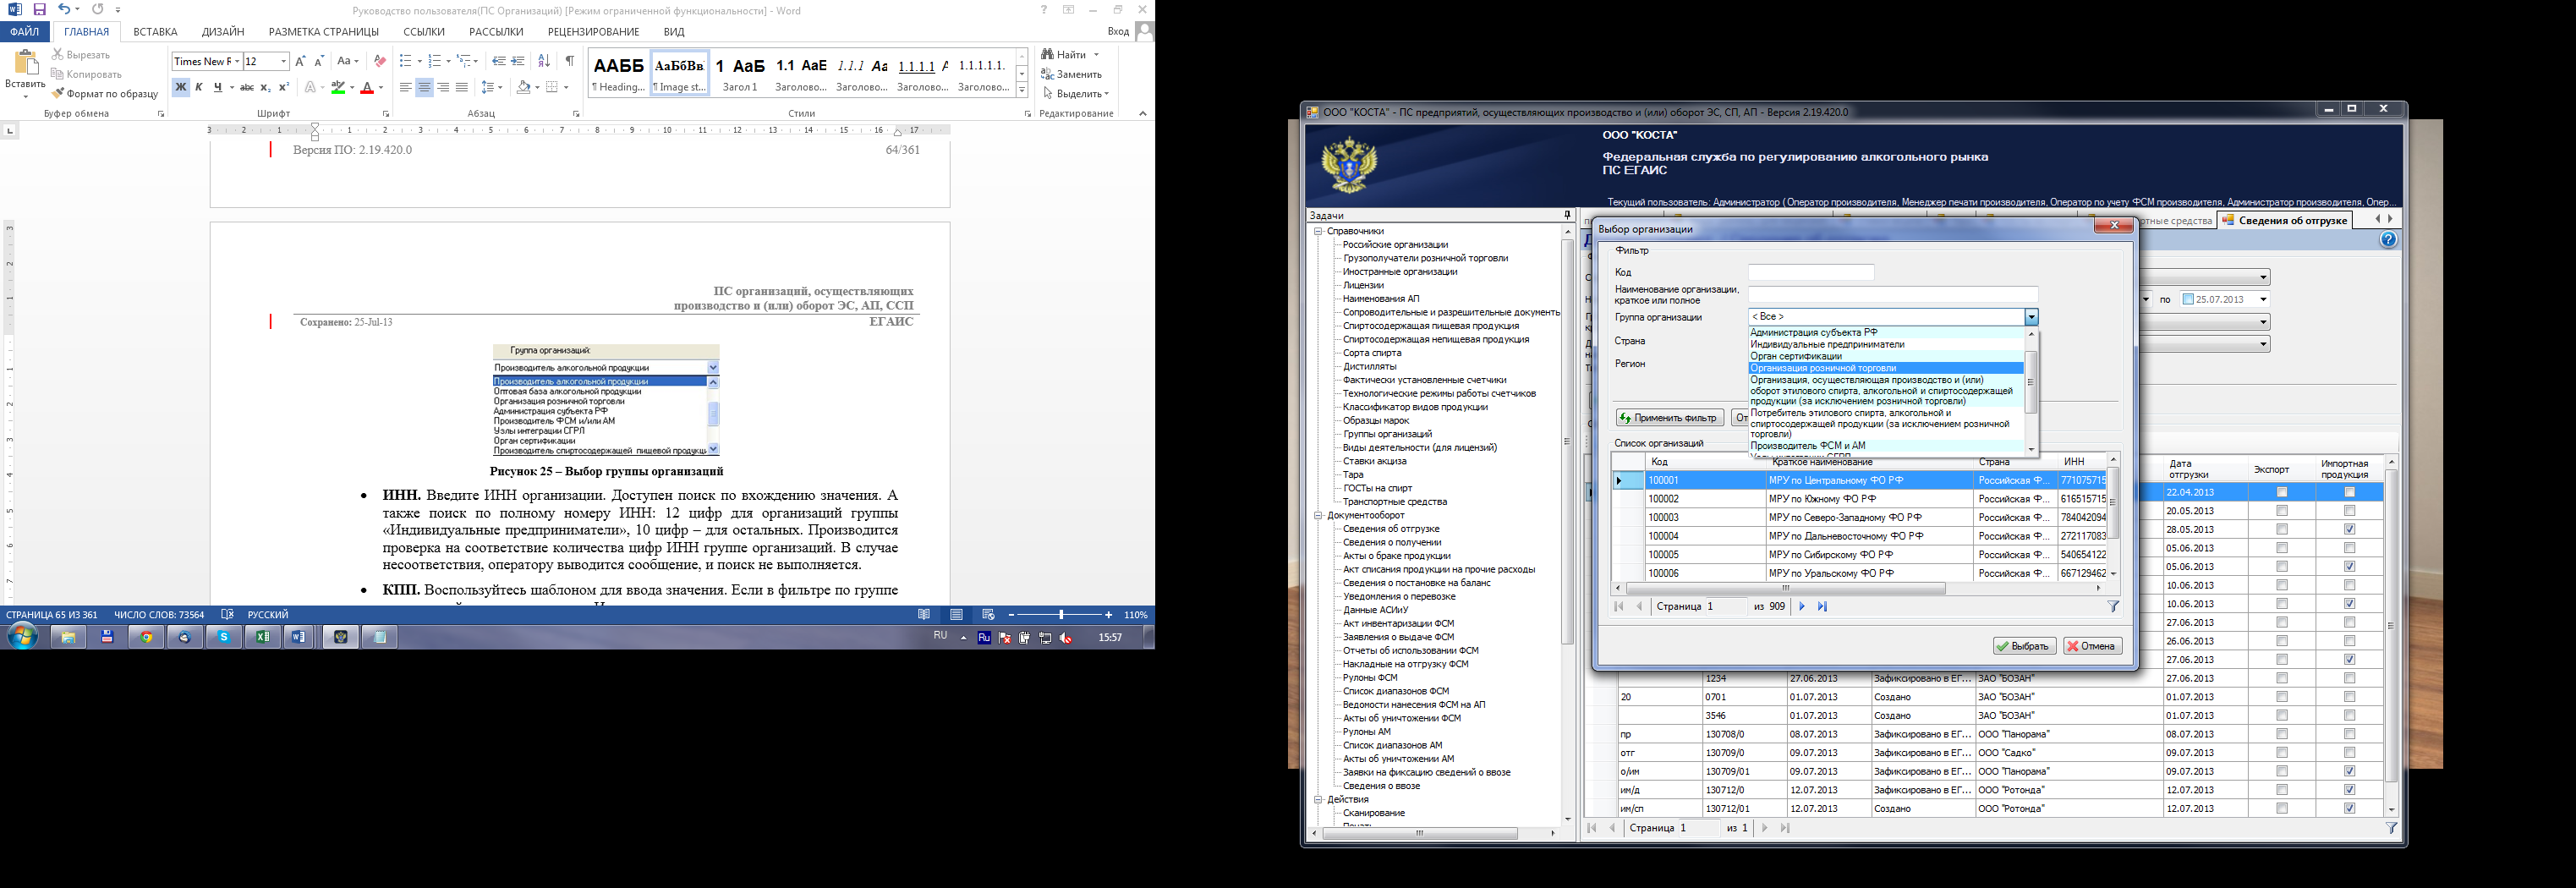Click Заменить in Word ribbon
This screenshot has width=2576, height=888.
click(x=1071, y=75)
